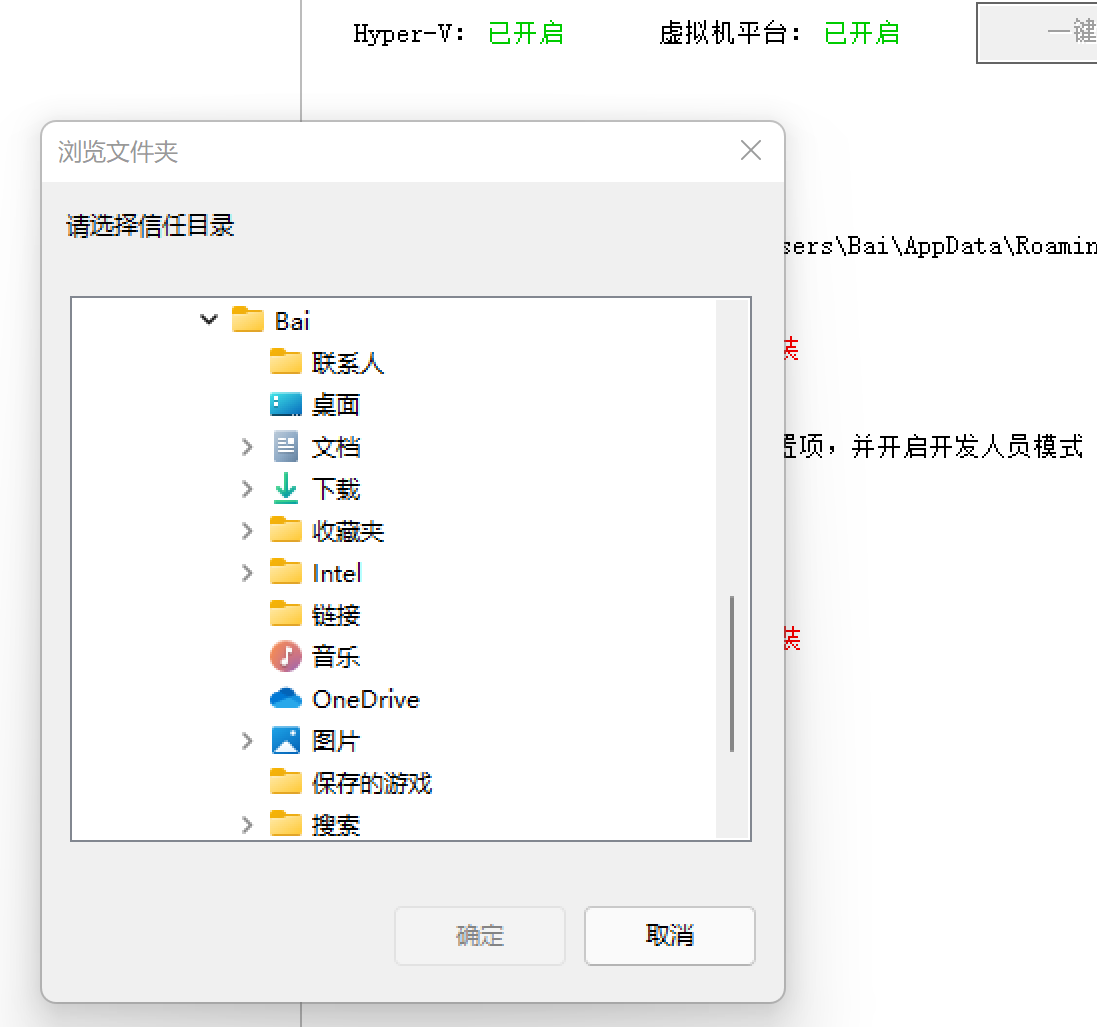1097x1027 pixels.
Task: Click the 收藏夹 (Favorites) folder icon
Action: tap(286, 530)
